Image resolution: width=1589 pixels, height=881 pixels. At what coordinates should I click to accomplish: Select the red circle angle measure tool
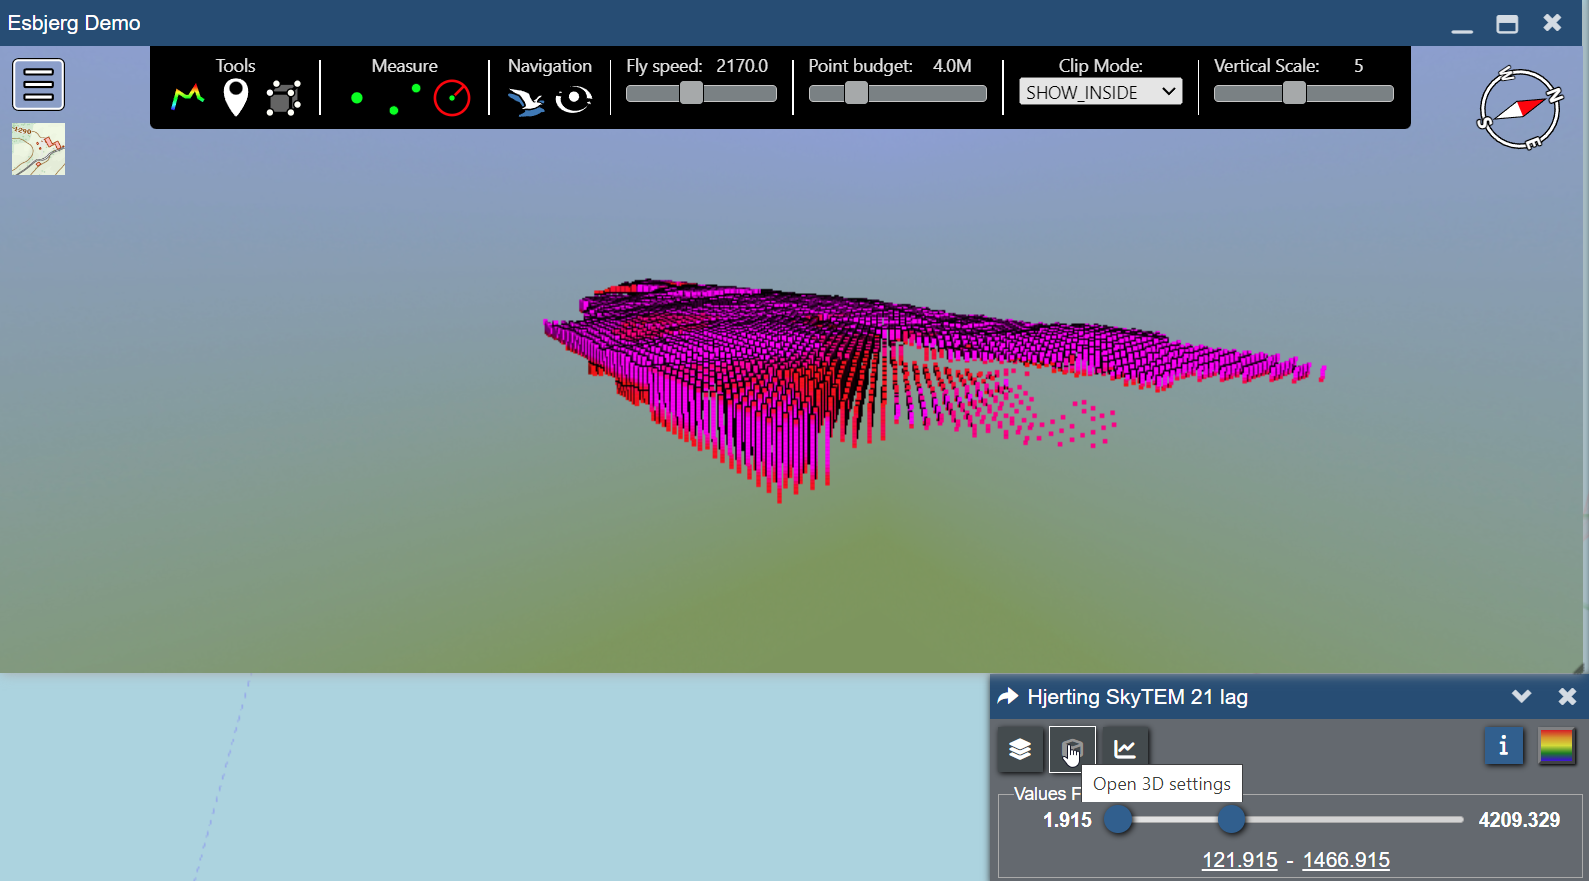pos(452,98)
